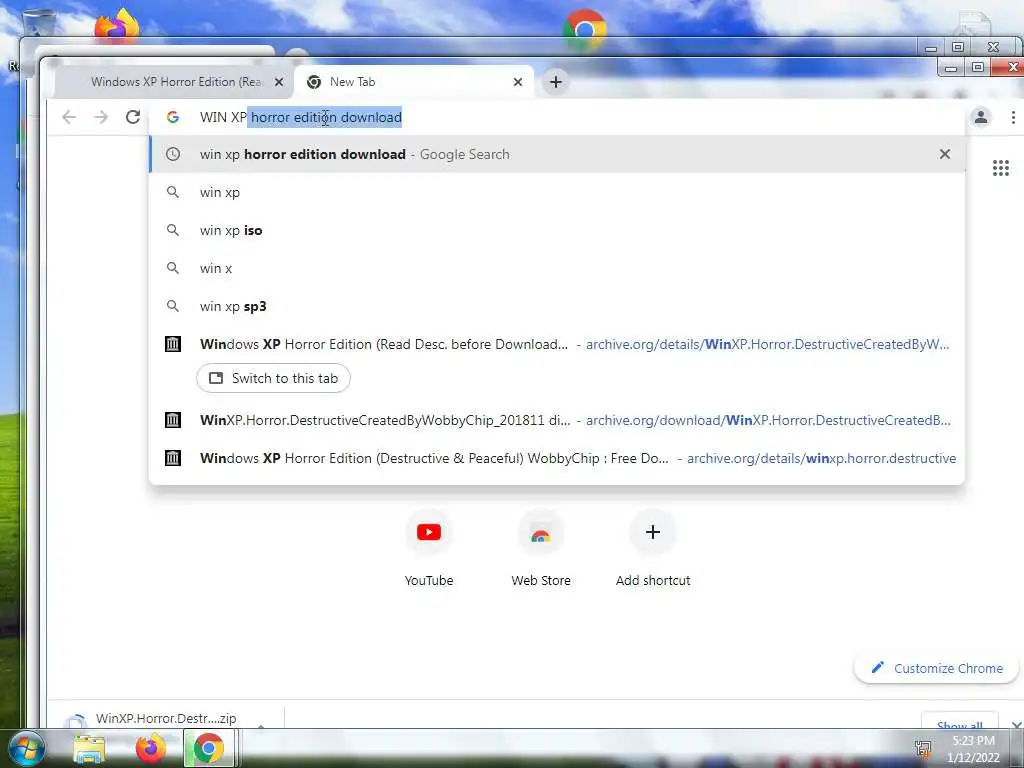
Task: Close the Windows XP Horror Edition tab
Action: pyautogui.click(x=279, y=82)
